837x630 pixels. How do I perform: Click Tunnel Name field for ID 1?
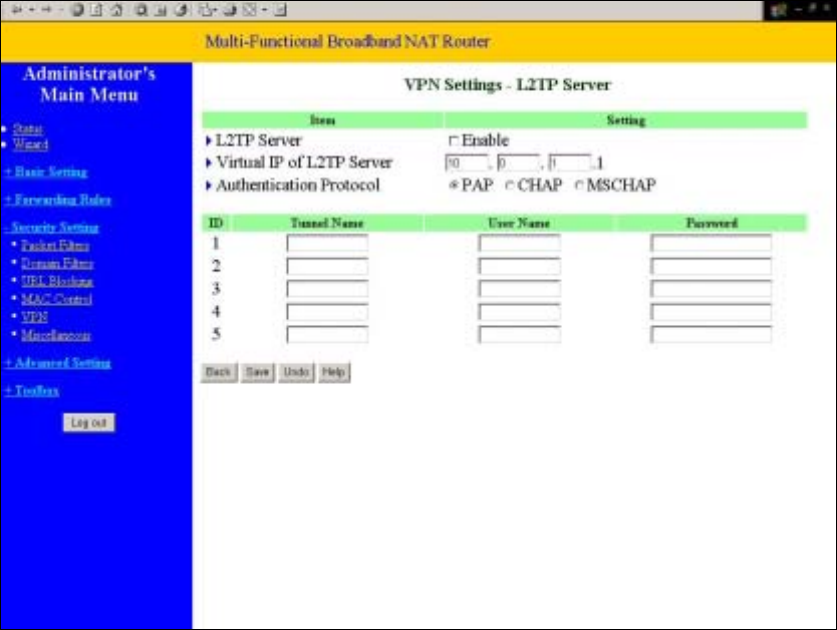tap(327, 243)
